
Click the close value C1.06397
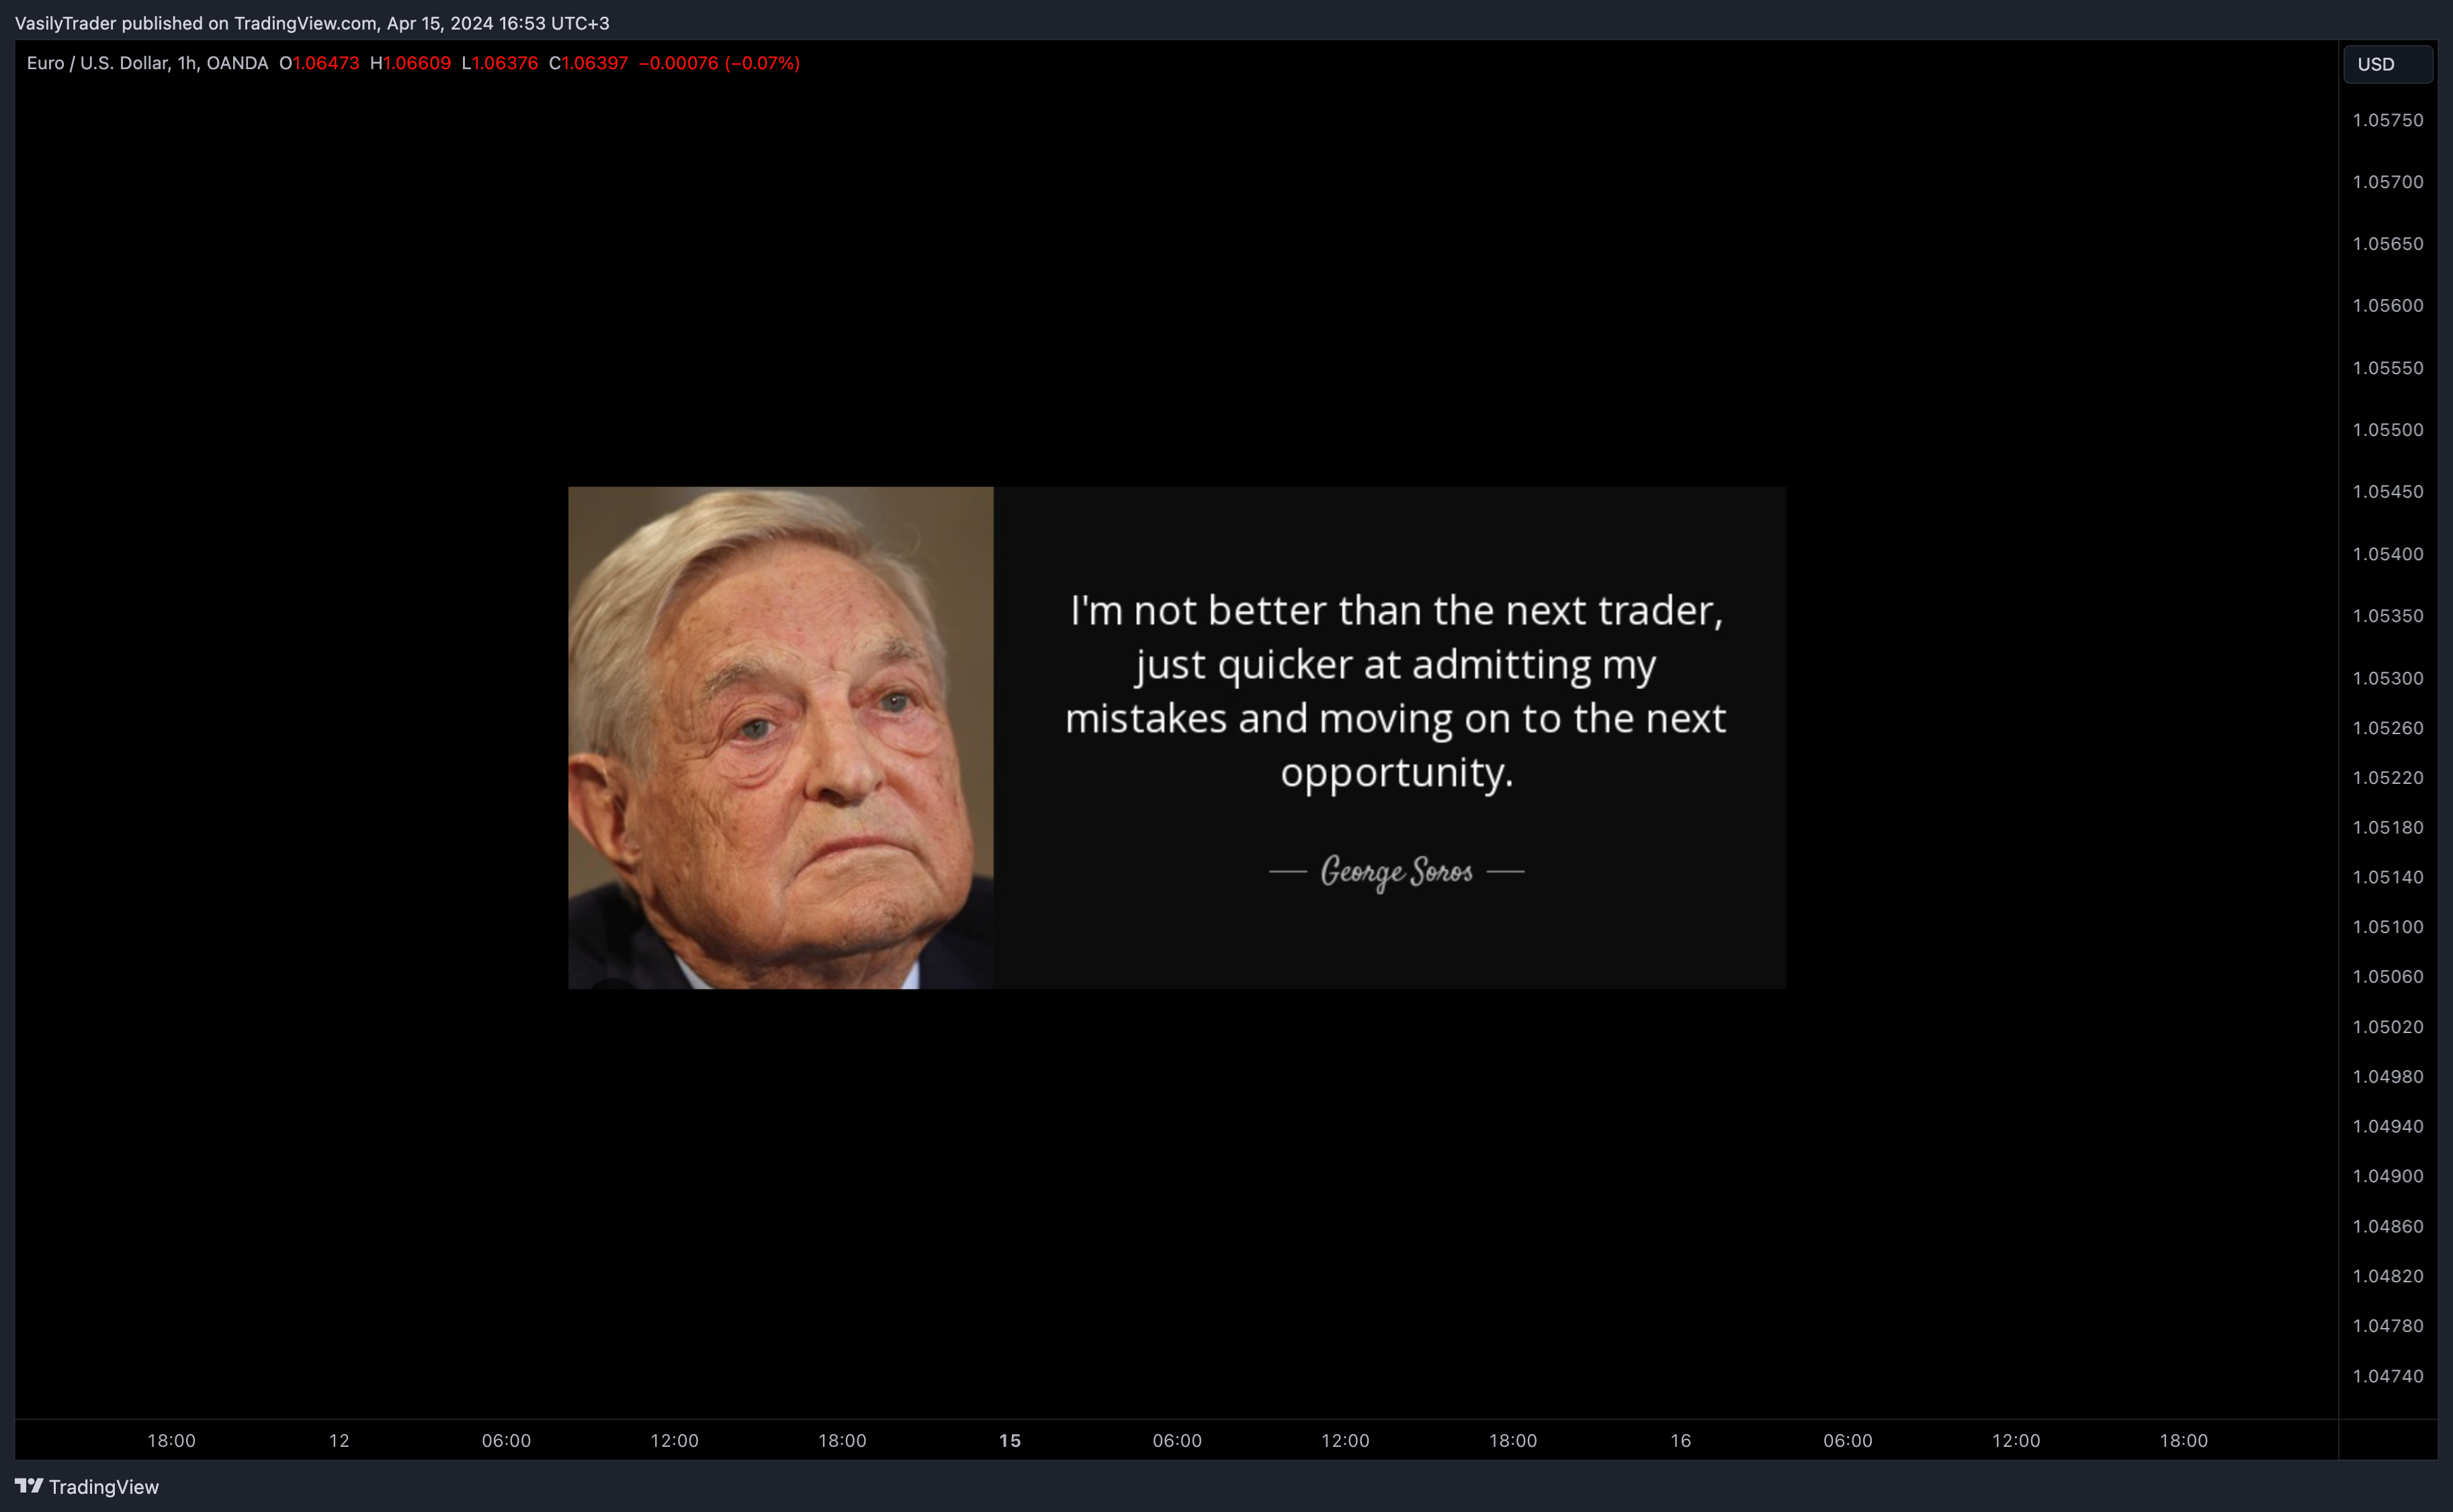point(589,63)
